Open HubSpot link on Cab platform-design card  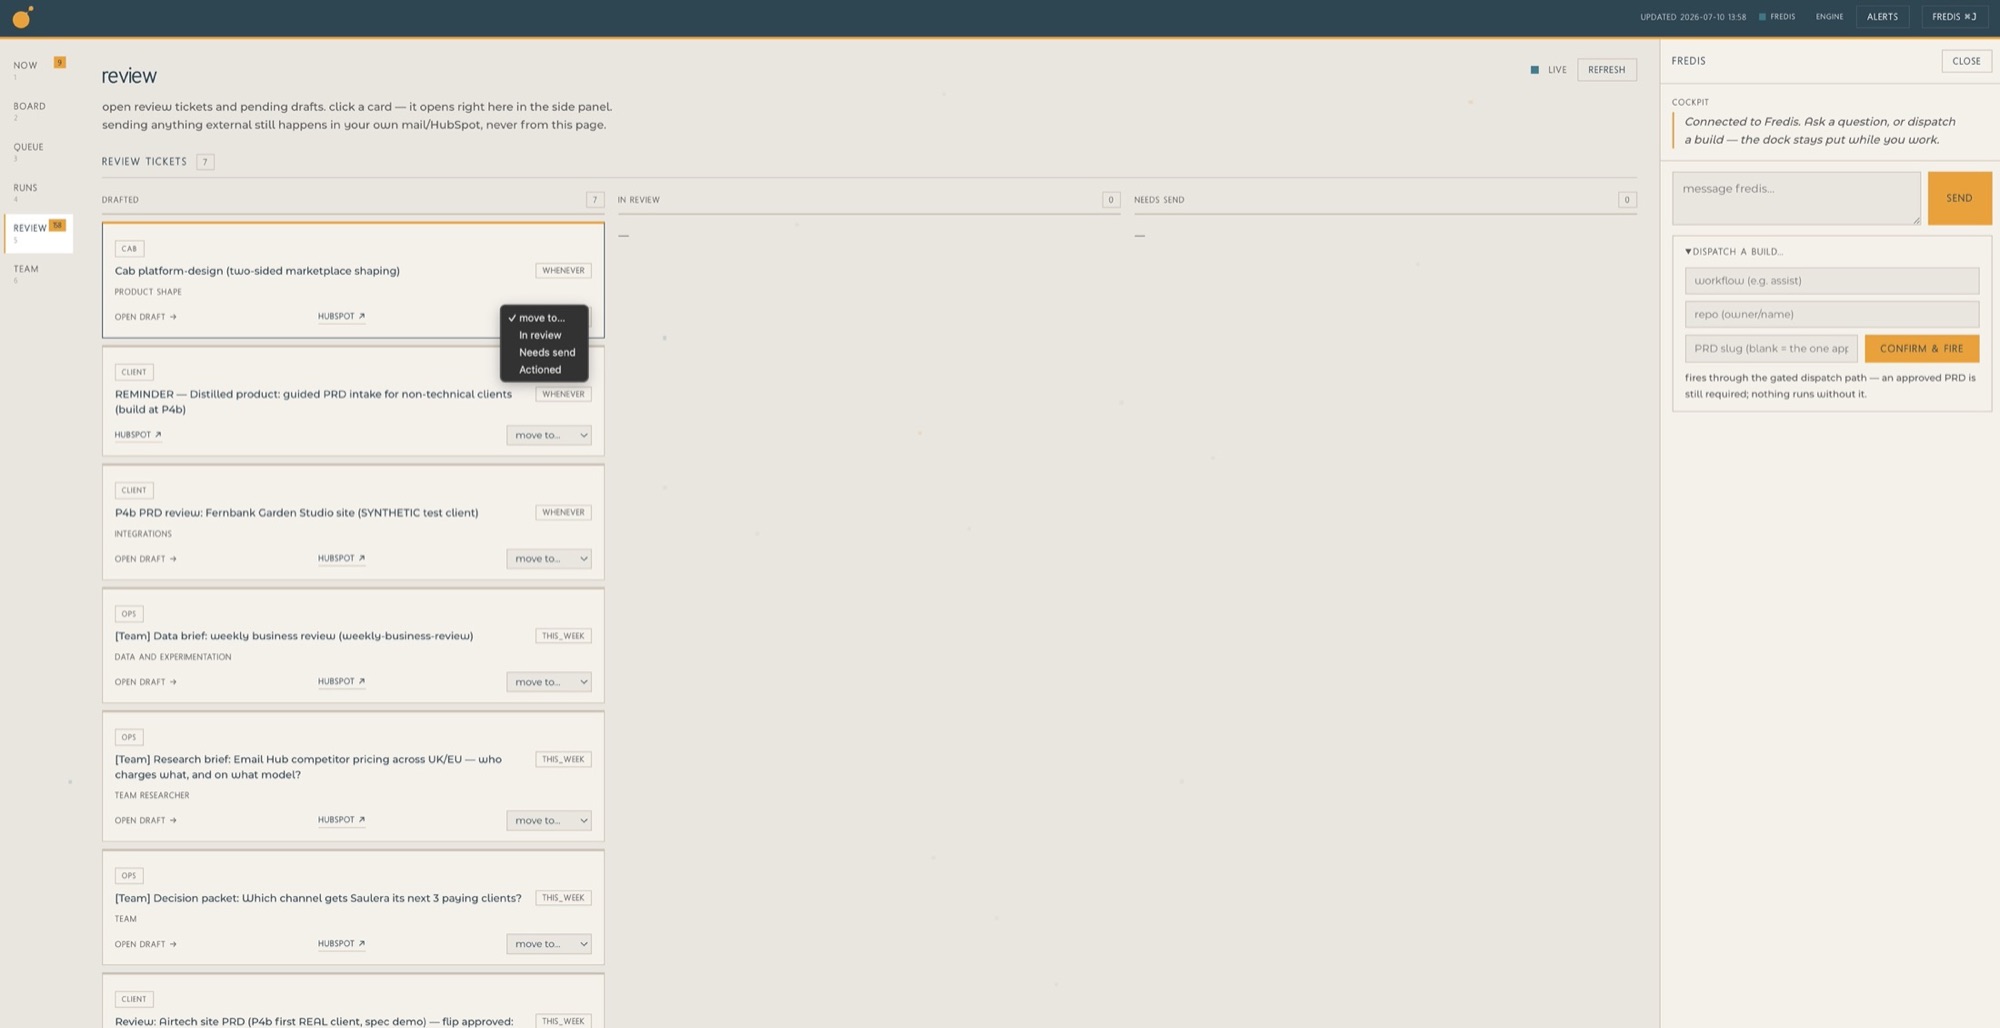(341, 316)
